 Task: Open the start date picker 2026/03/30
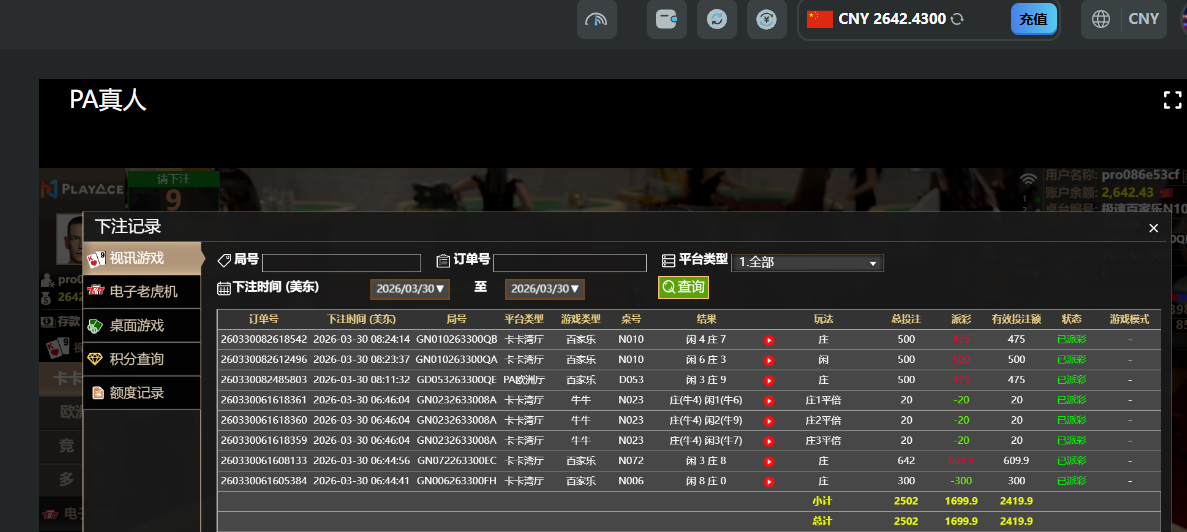pyautogui.click(x=410, y=289)
